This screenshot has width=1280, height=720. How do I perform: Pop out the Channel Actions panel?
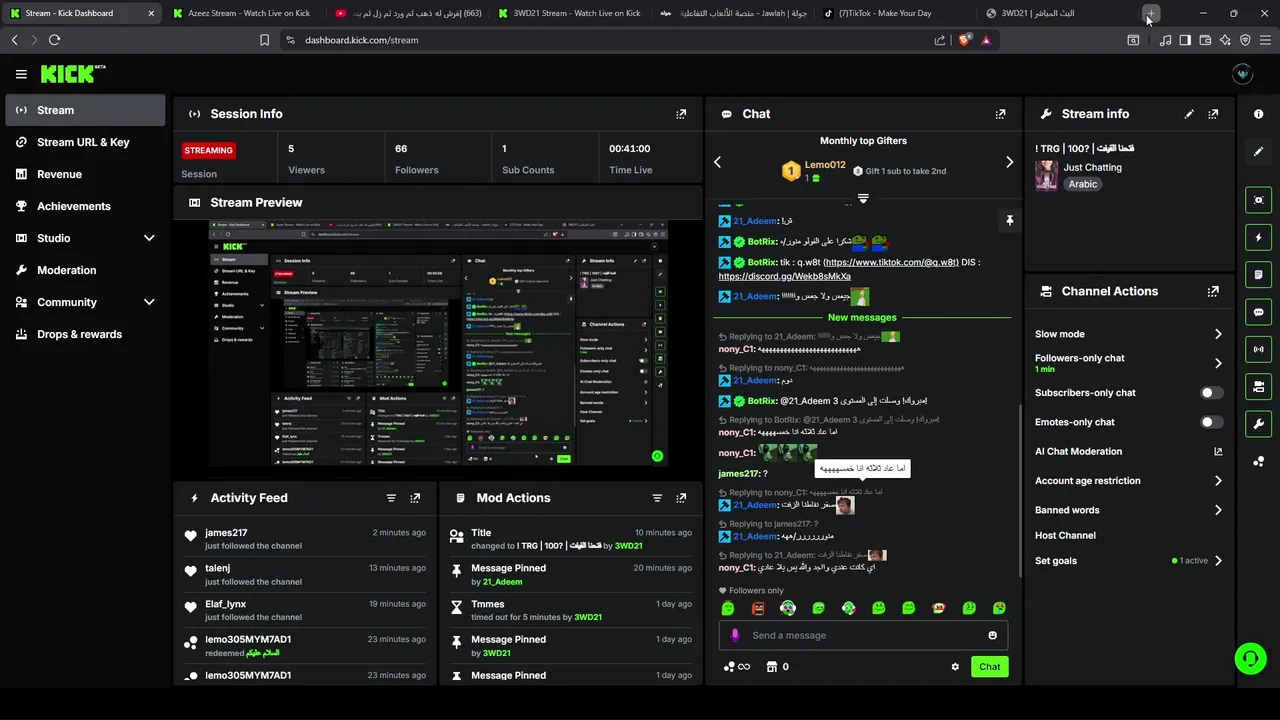(x=1213, y=291)
